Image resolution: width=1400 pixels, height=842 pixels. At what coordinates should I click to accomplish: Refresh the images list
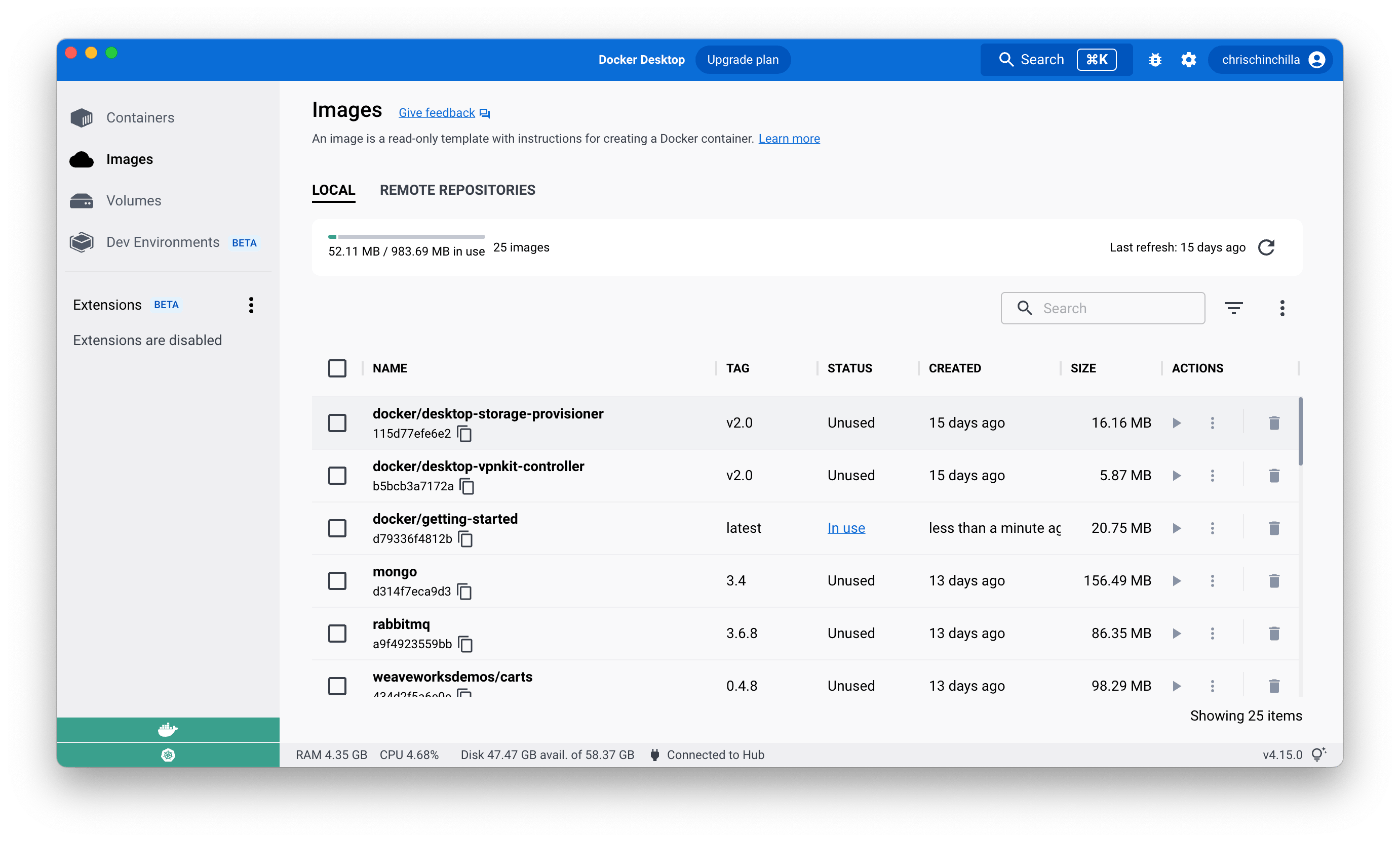click(x=1266, y=247)
